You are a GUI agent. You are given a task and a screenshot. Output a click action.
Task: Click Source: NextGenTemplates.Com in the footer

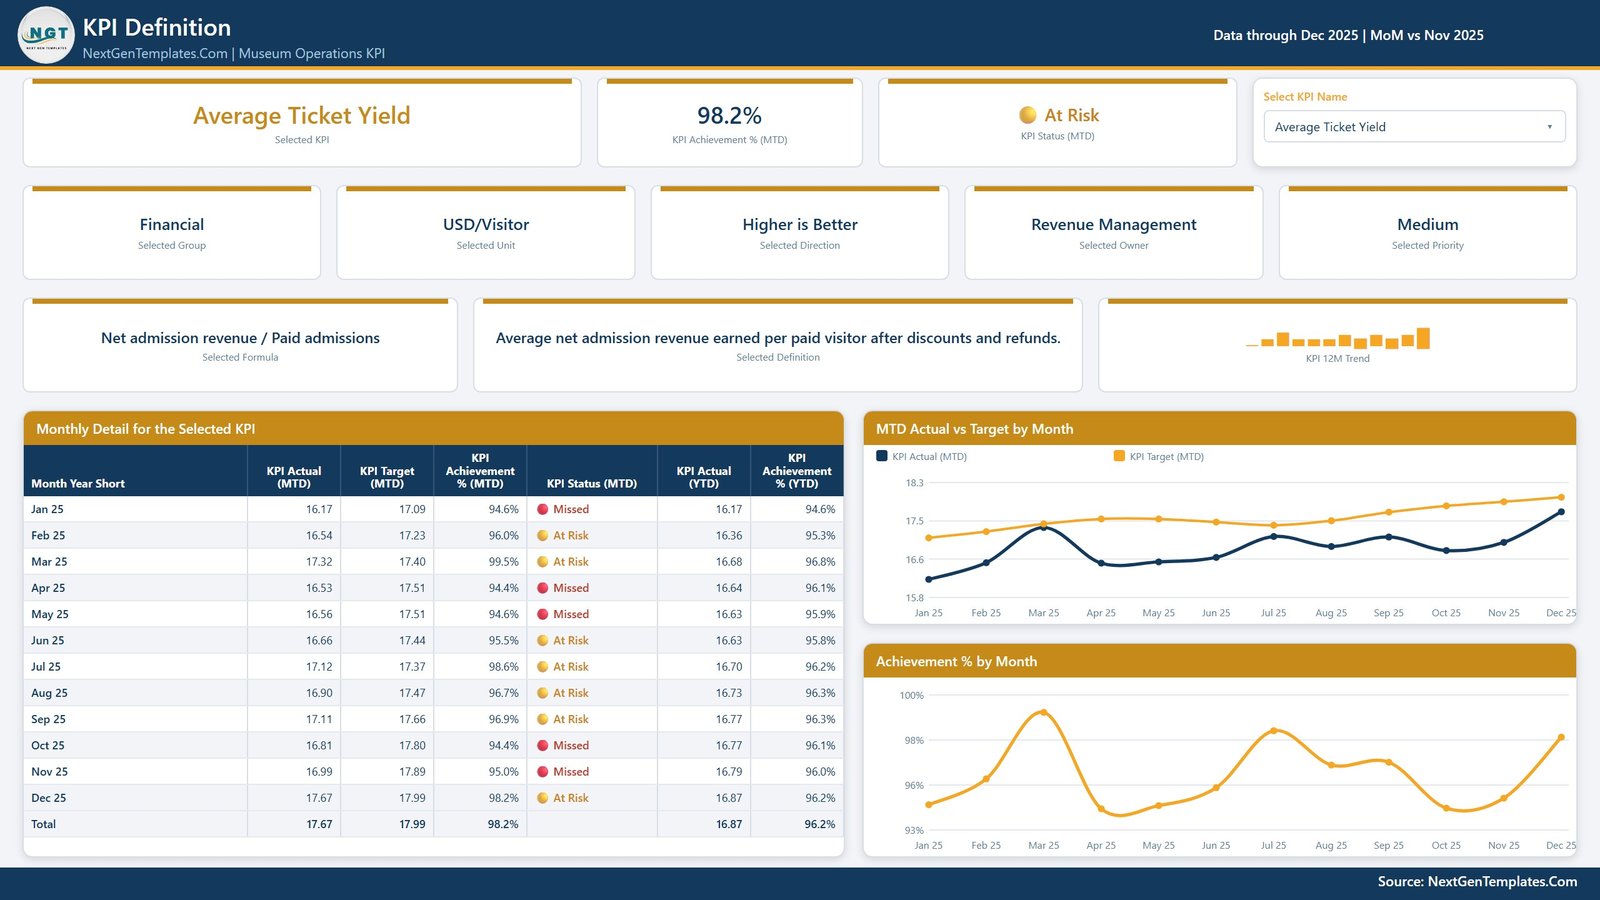coord(1477,882)
